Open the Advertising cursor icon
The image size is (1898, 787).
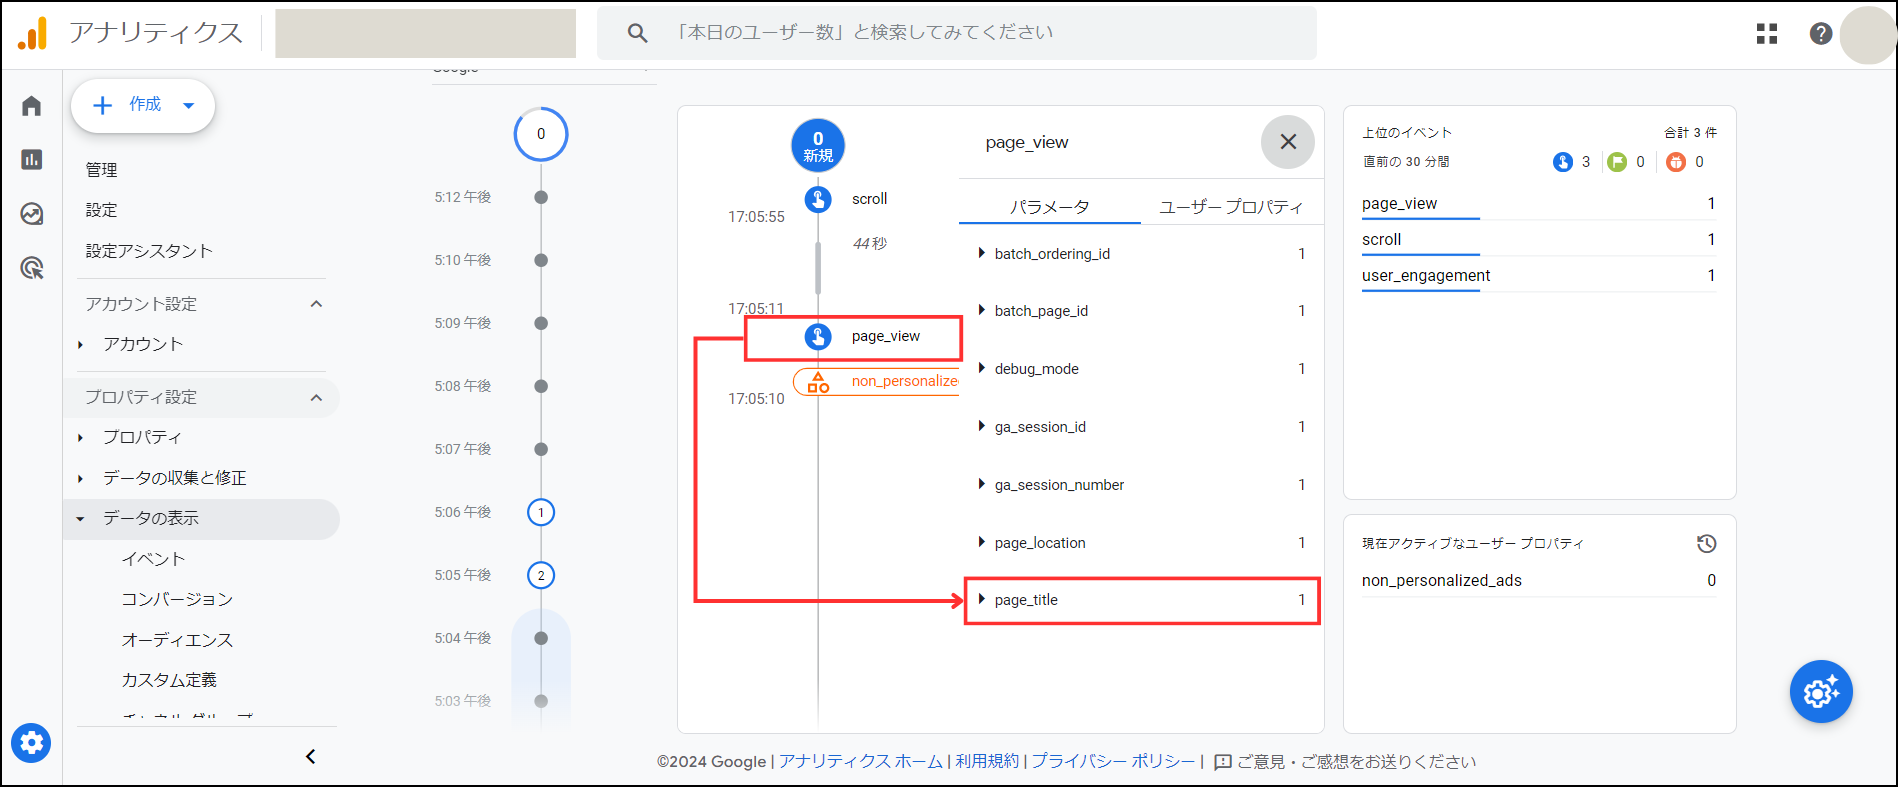(32, 267)
